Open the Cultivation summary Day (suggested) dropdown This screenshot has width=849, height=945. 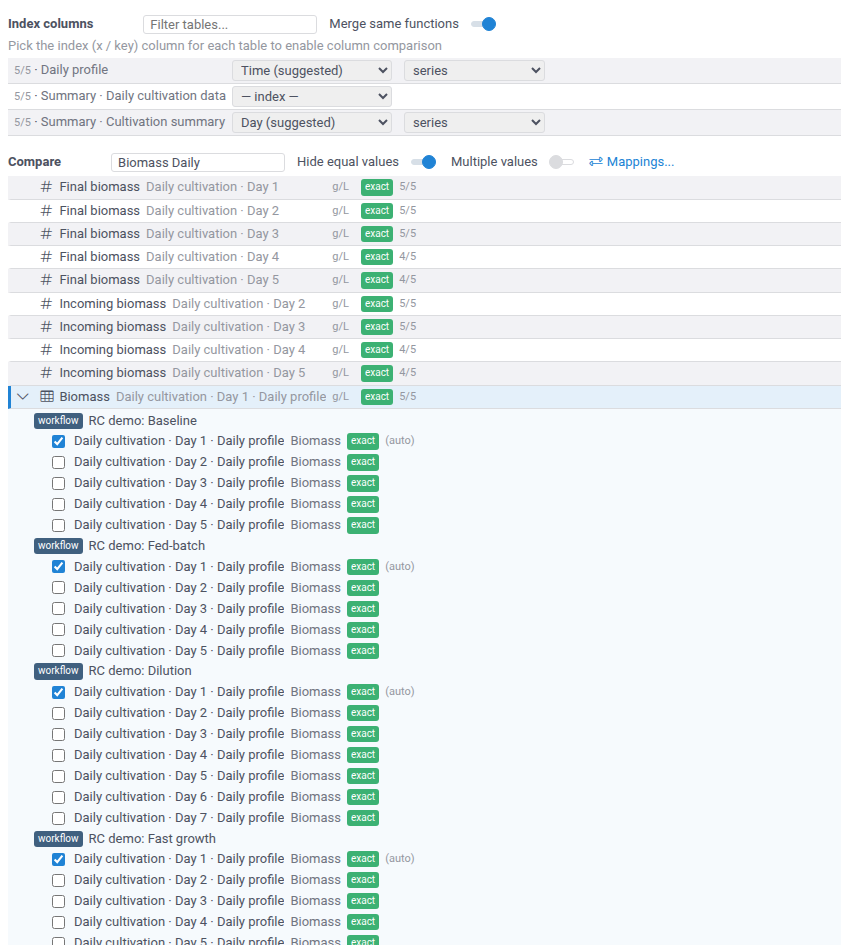tap(312, 122)
